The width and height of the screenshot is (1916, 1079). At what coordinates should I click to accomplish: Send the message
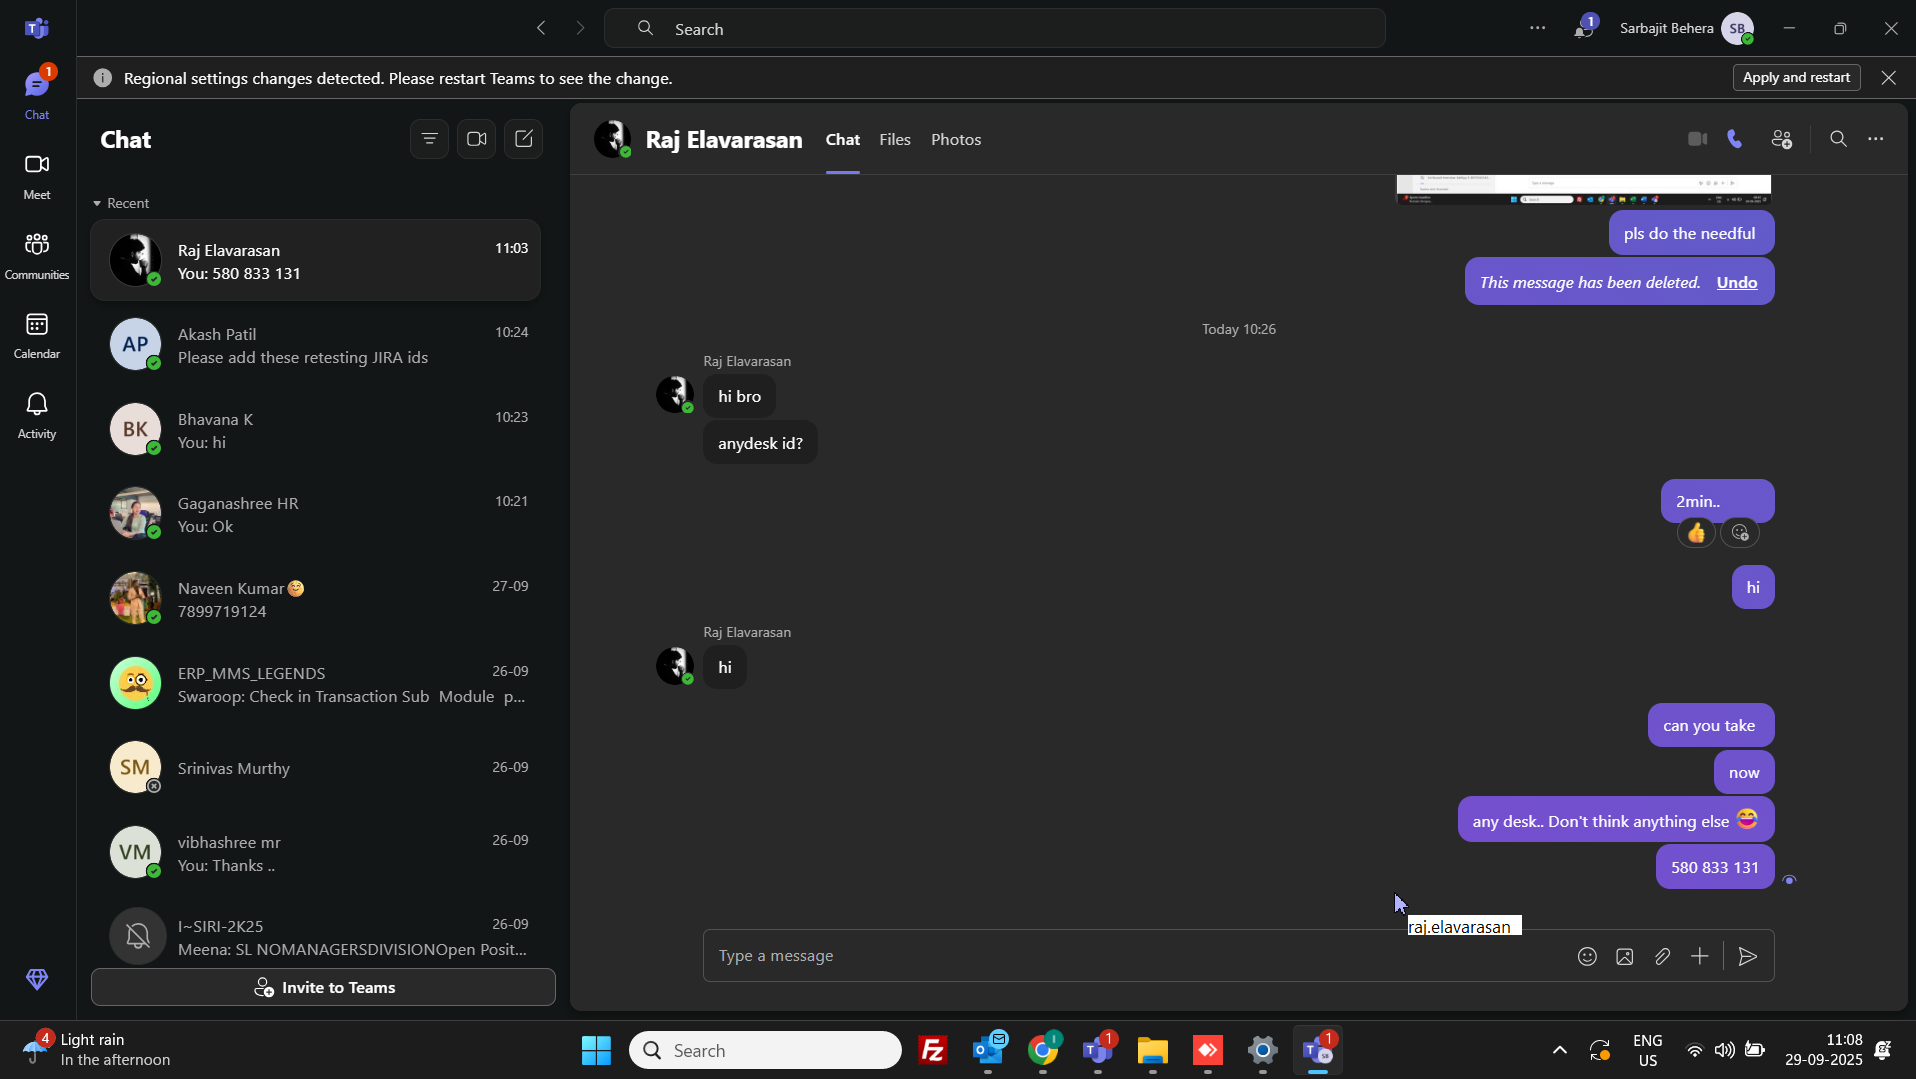click(x=1748, y=956)
